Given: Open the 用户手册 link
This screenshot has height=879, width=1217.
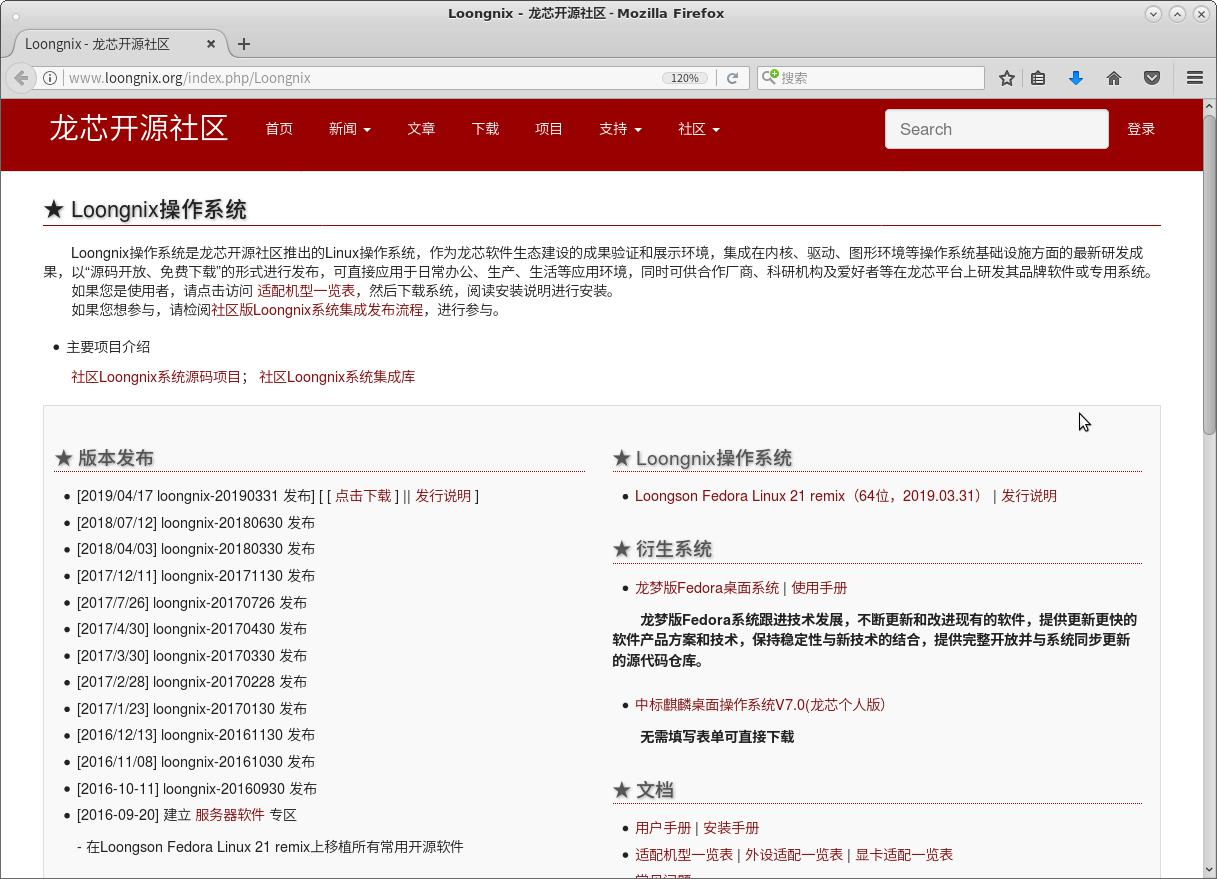Looking at the screenshot, I should point(663,828).
